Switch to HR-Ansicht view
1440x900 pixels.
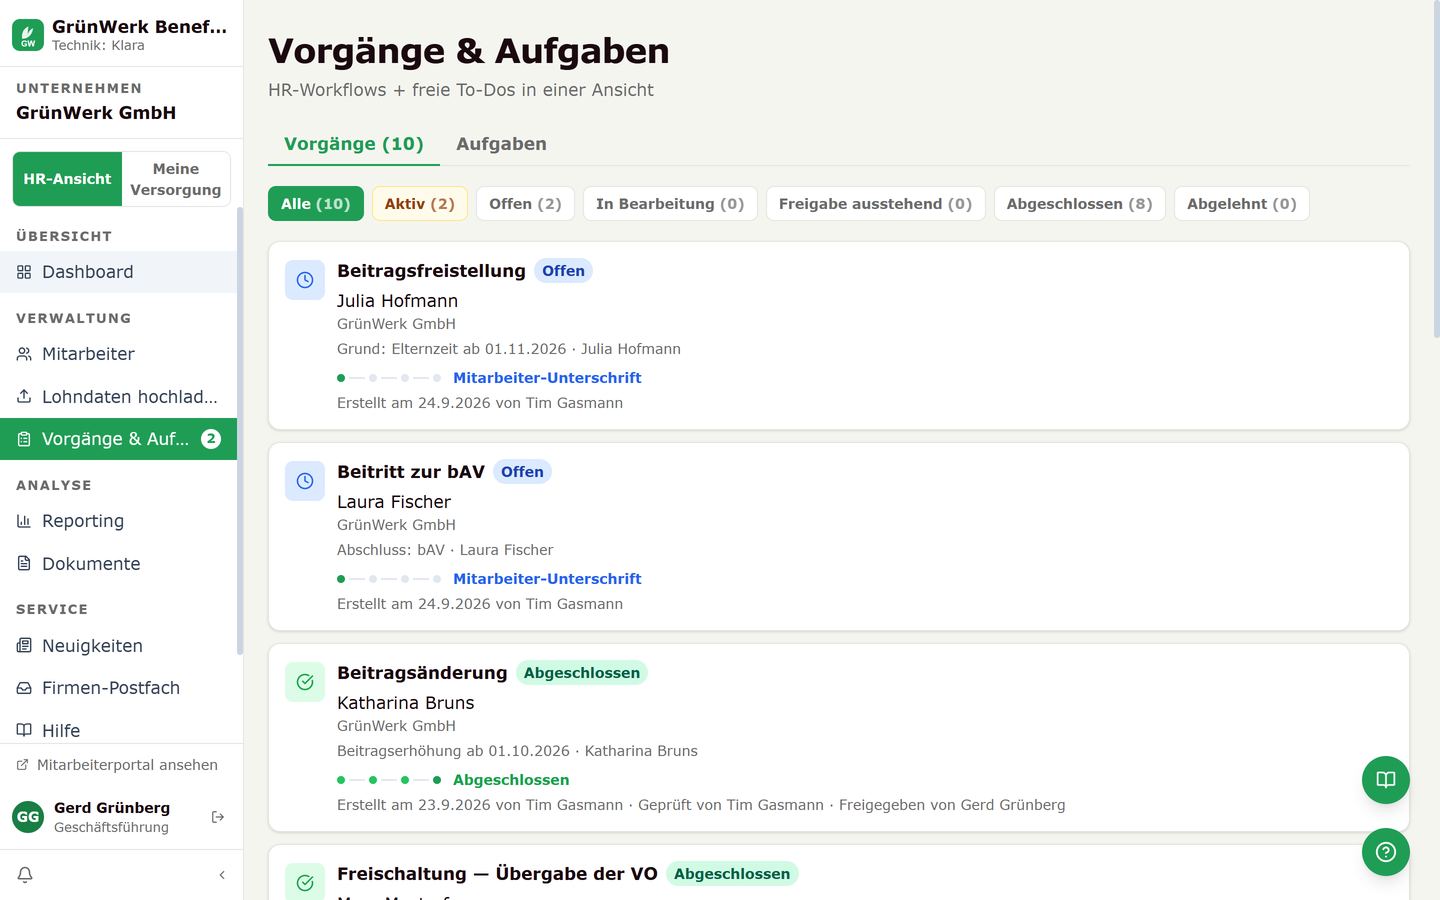67,179
